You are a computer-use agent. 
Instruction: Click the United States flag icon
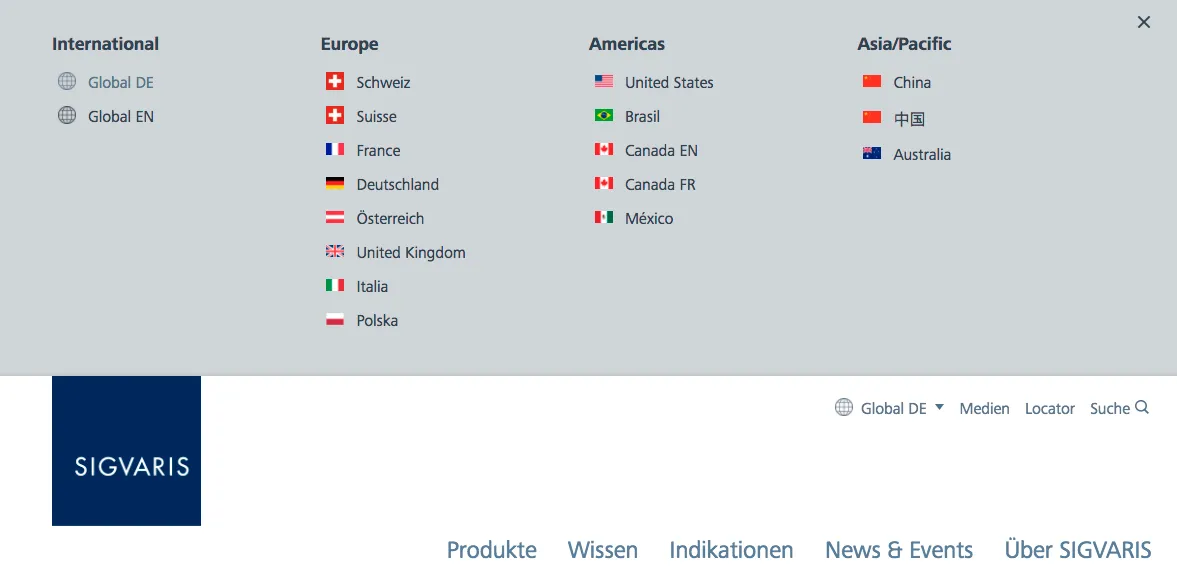[x=604, y=81]
